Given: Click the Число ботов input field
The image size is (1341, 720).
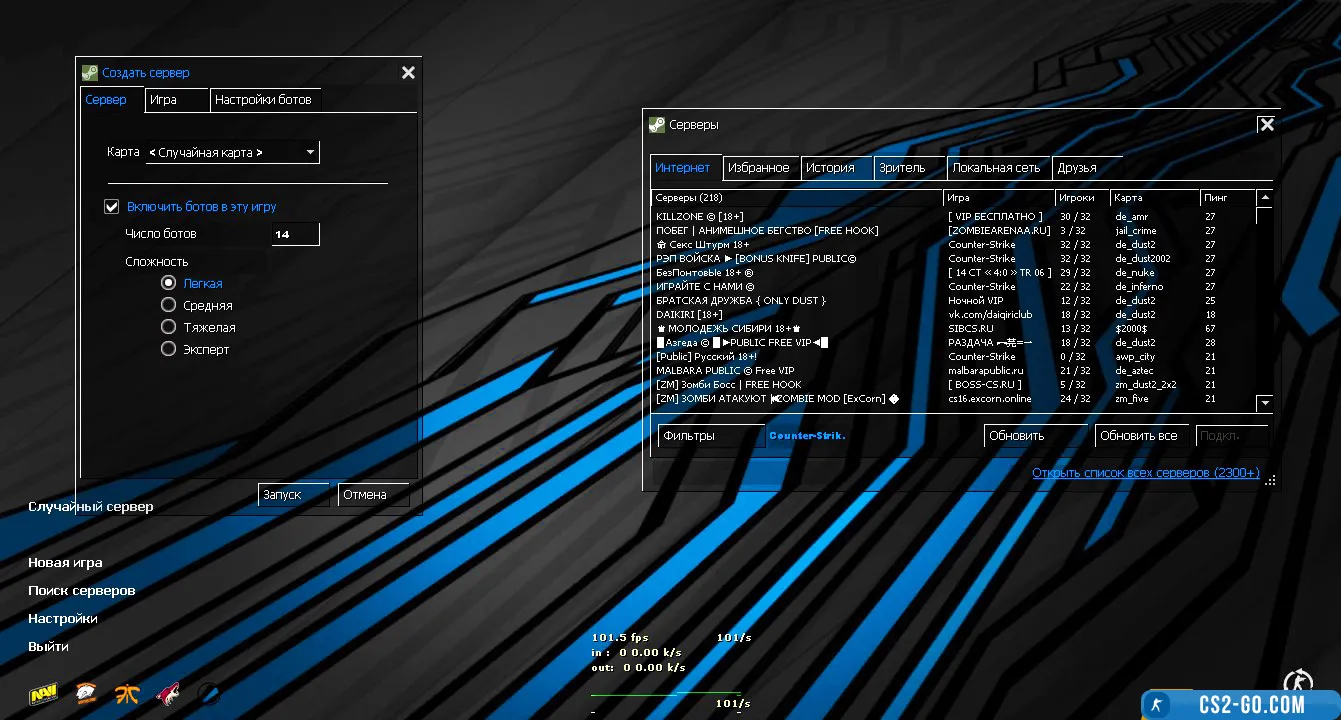Looking at the screenshot, I should (x=295, y=234).
